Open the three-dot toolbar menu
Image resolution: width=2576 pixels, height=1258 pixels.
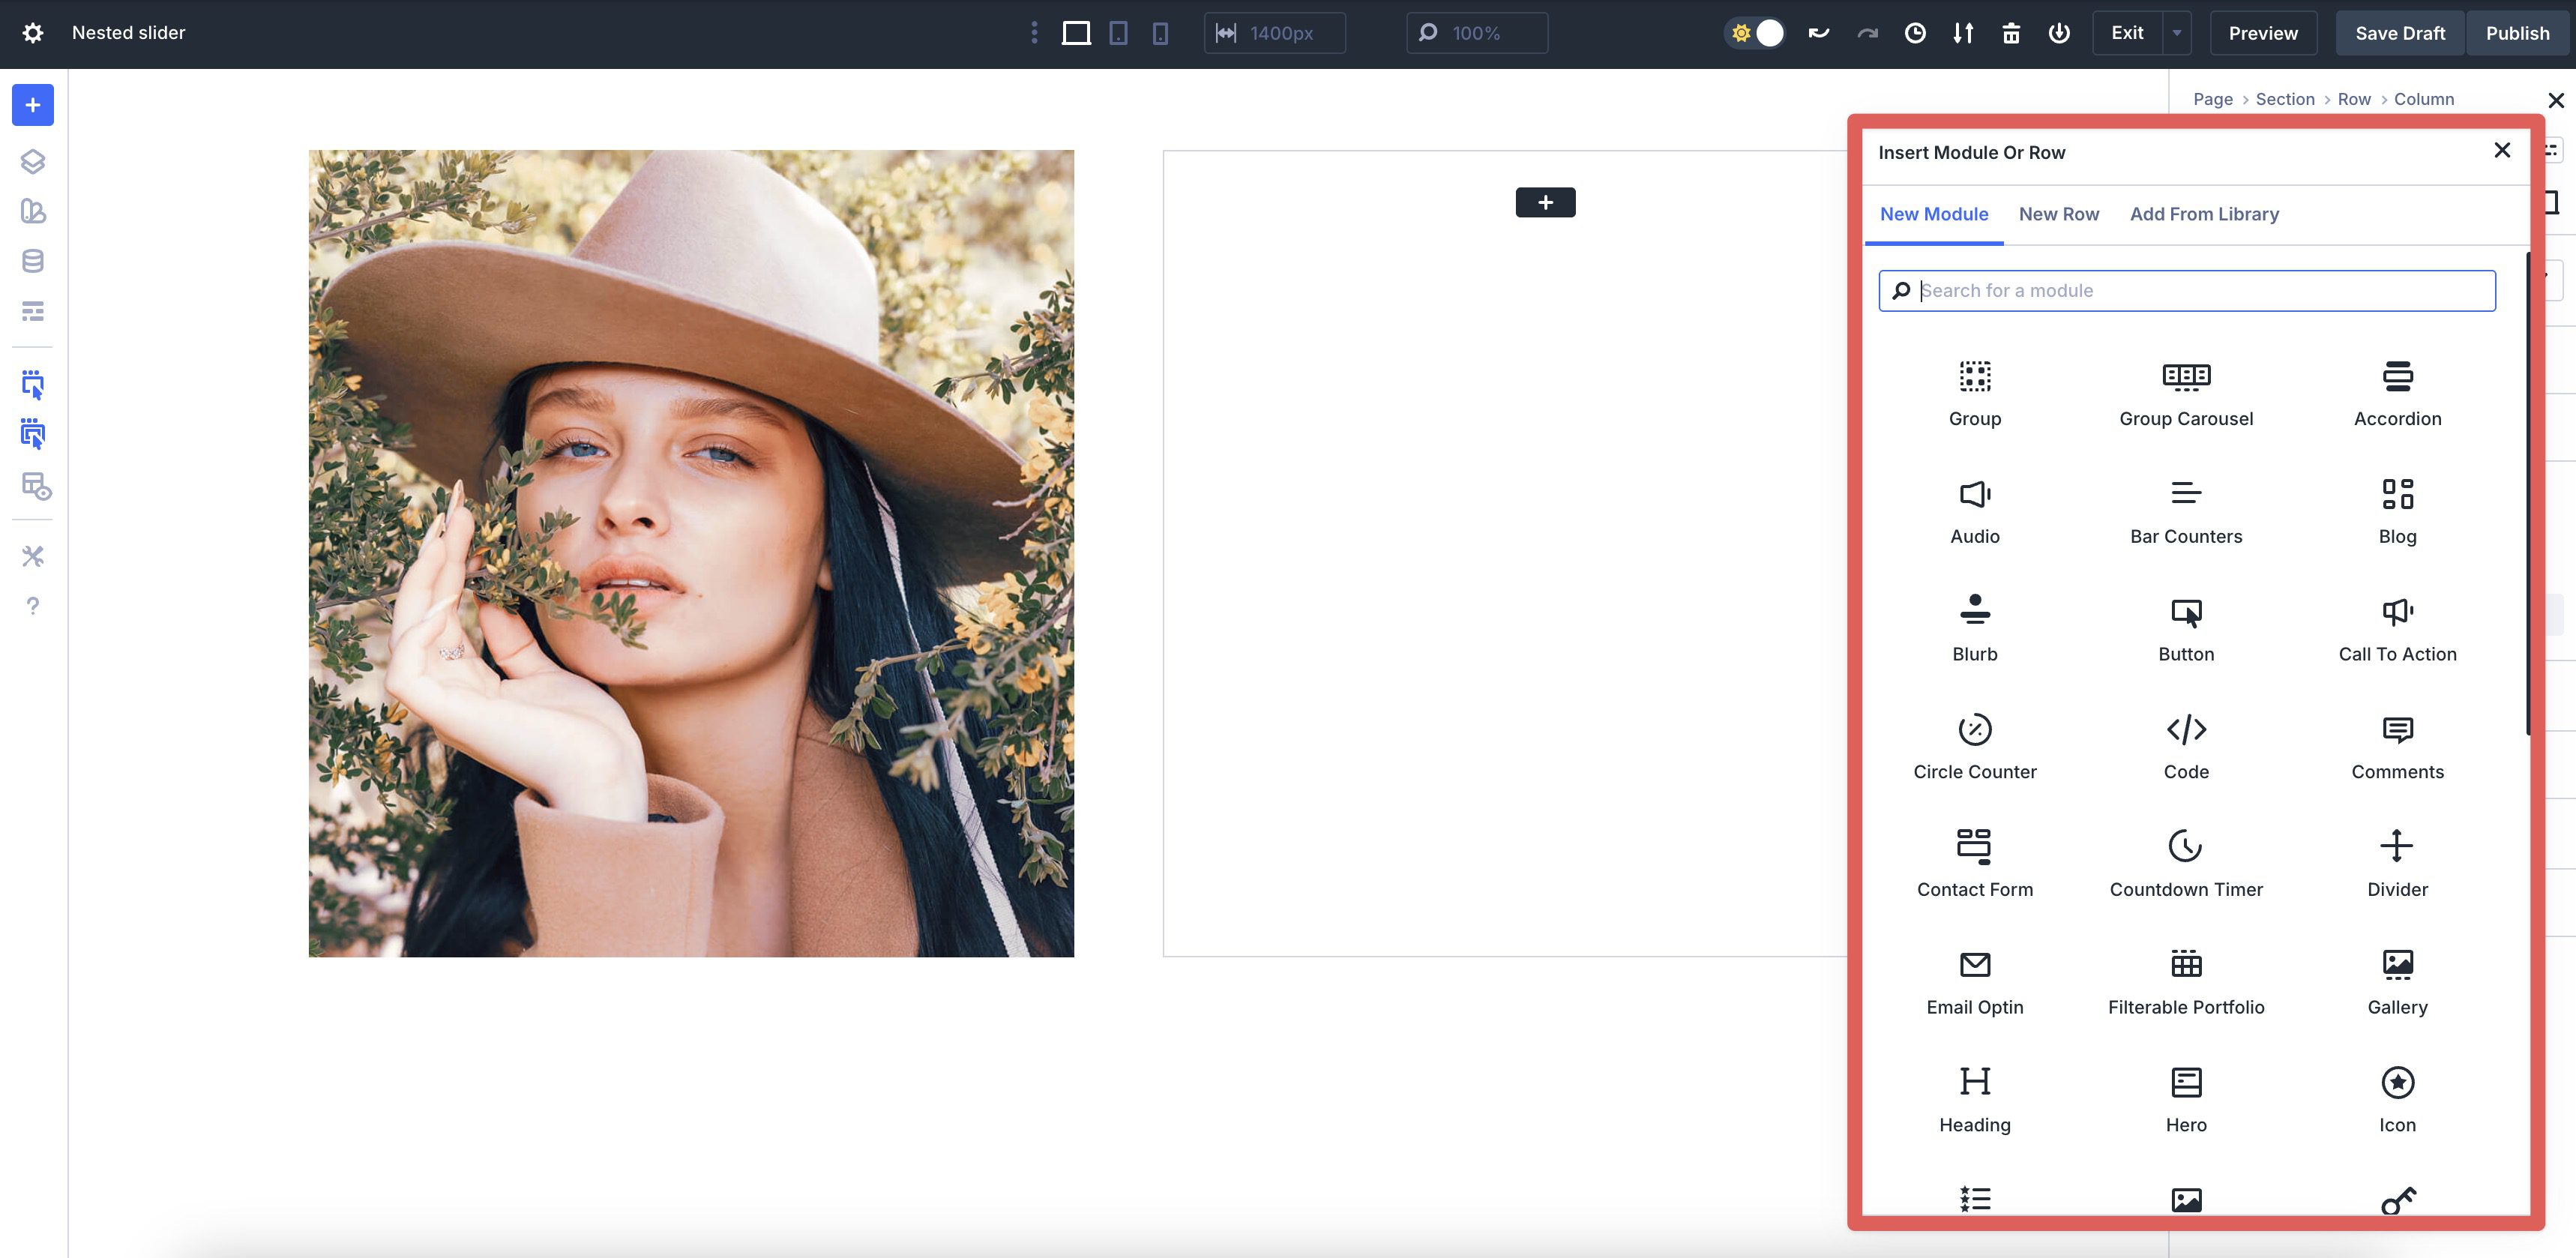click(1034, 32)
